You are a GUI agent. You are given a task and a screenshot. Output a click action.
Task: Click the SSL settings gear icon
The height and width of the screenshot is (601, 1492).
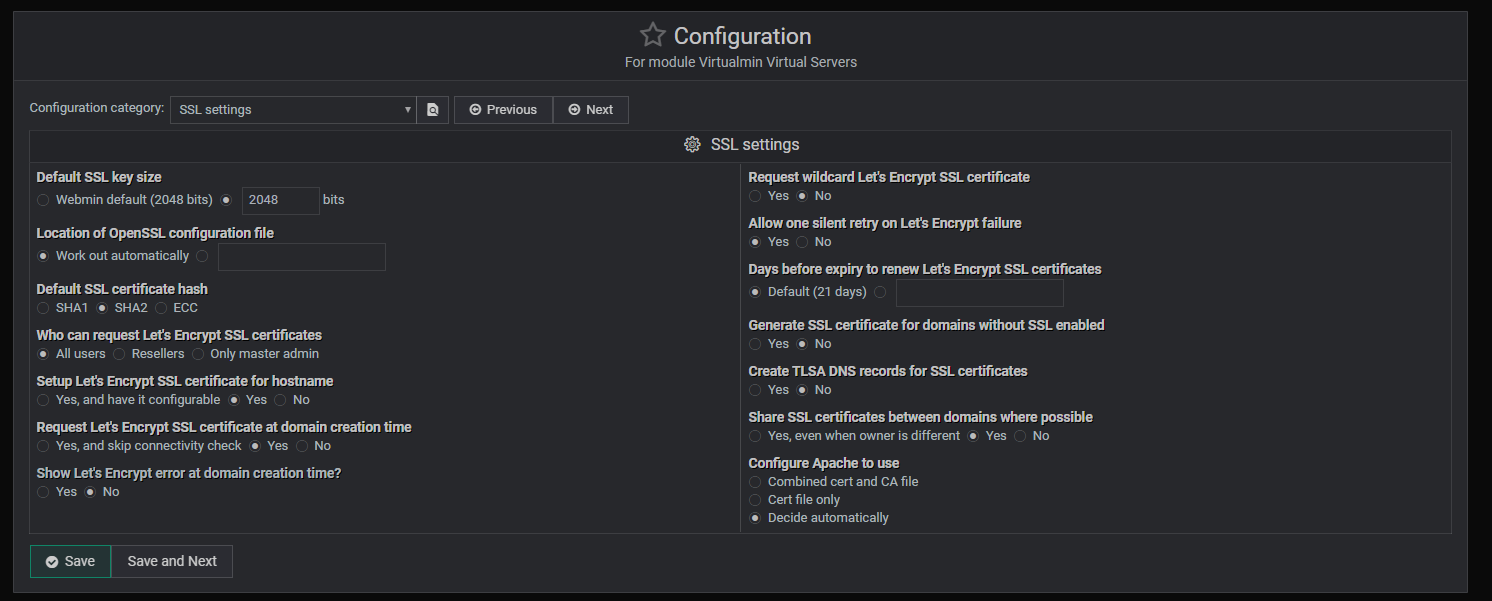point(692,145)
